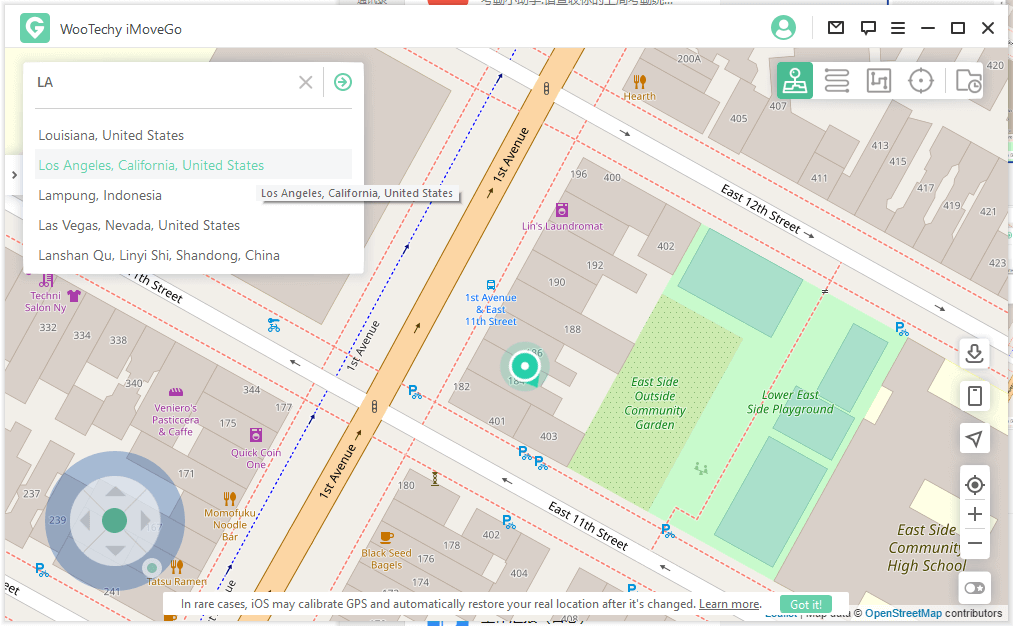
Task: Open saved history records folder icon
Action: (x=967, y=81)
